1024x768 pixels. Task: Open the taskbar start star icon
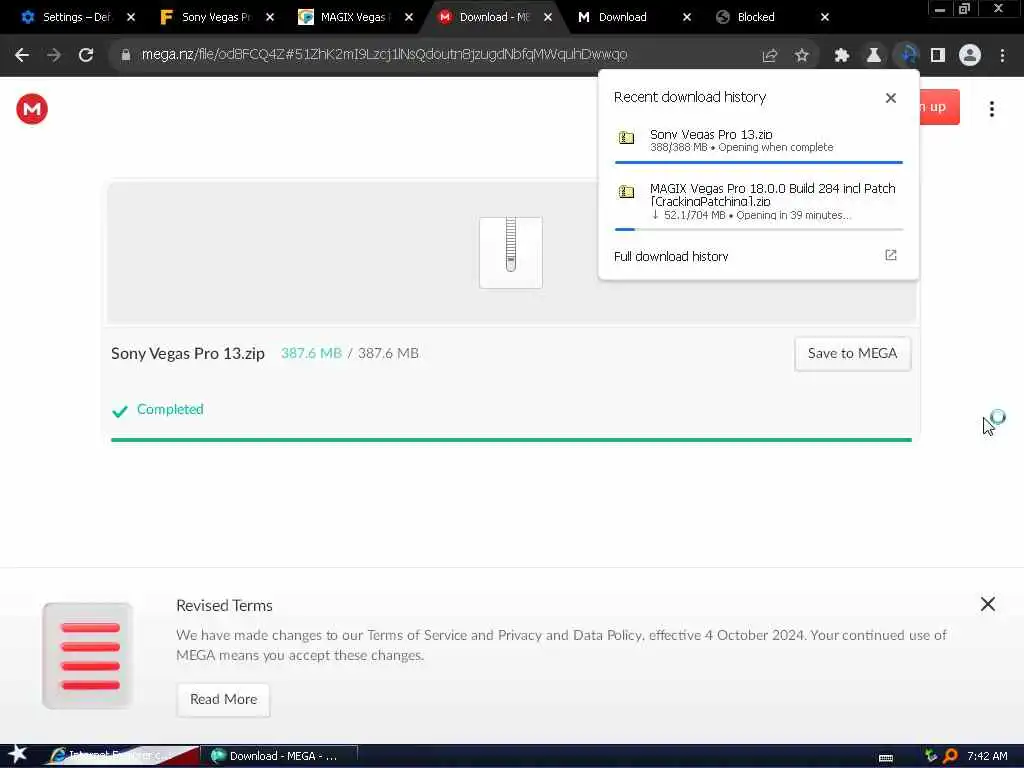(x=17, y=754)
